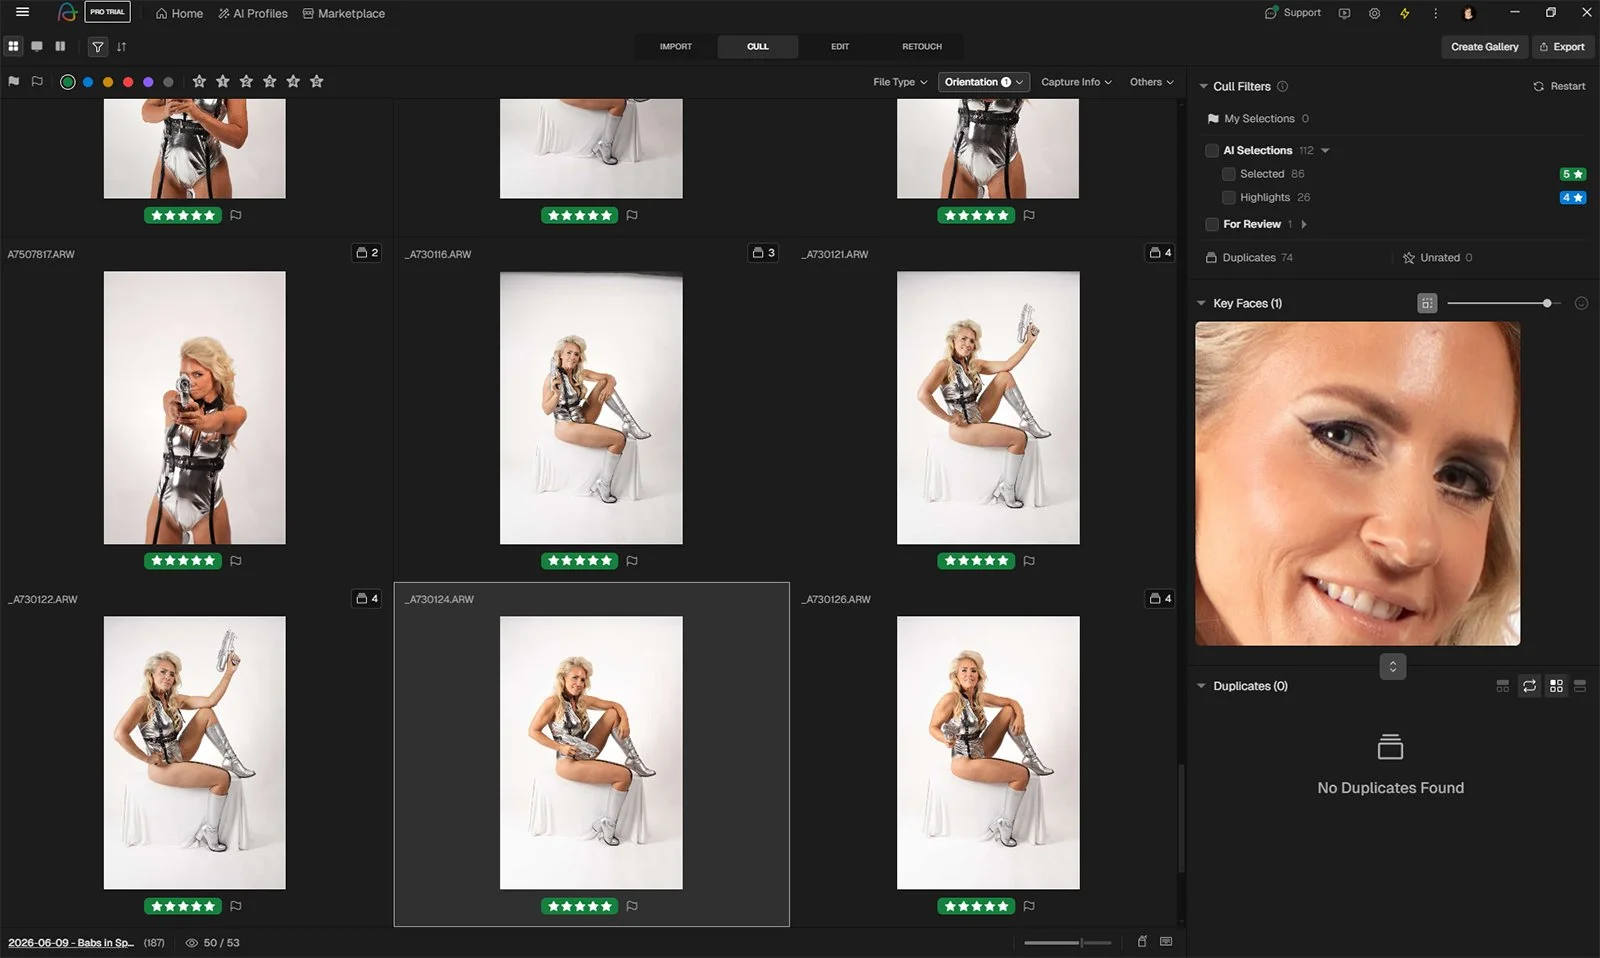Image resolution: width=1600 pixels, height=958 pixels.
Task: Open the user profile avatar
Action: 1468,13
